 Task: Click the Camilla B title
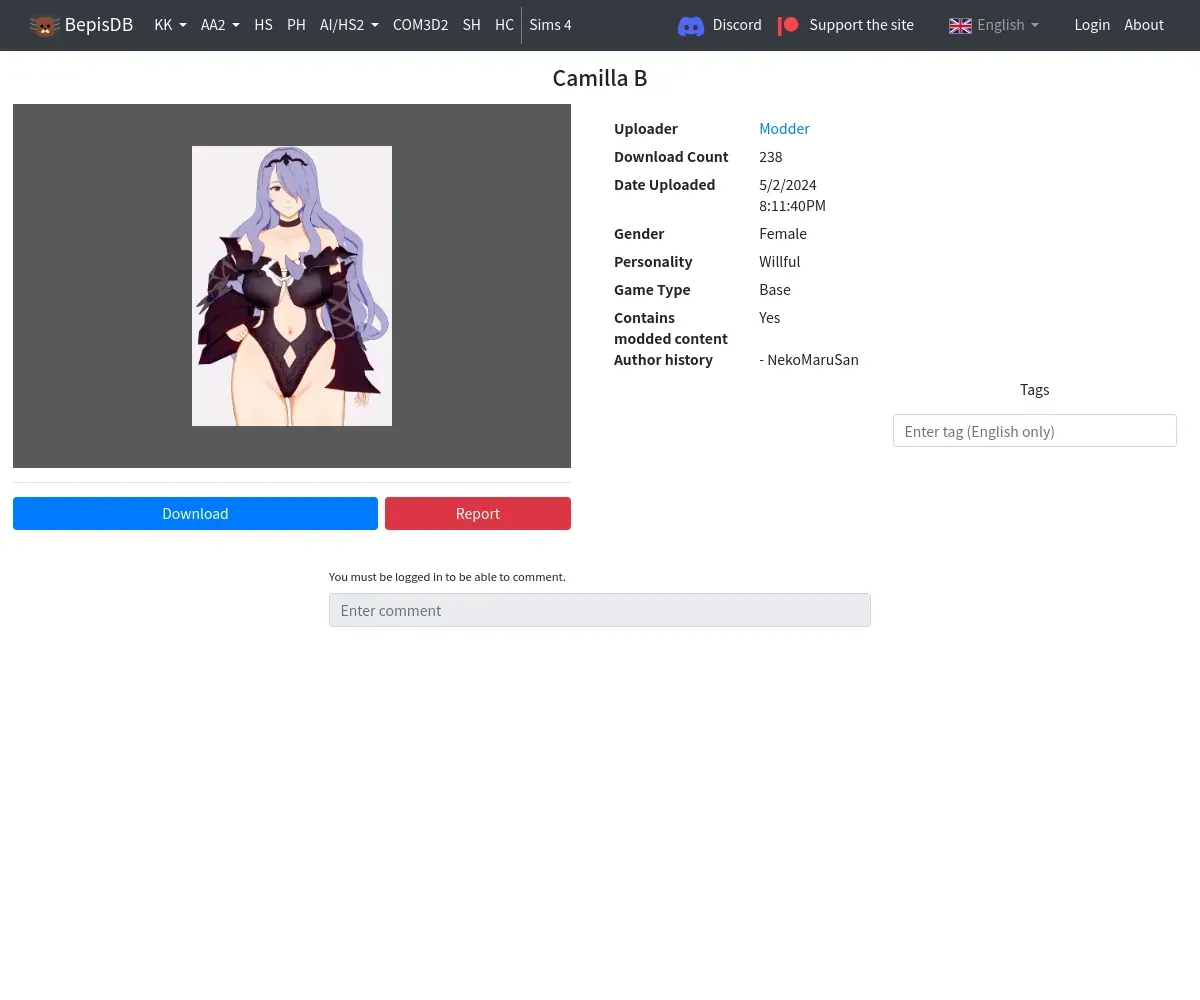(600, 78)
